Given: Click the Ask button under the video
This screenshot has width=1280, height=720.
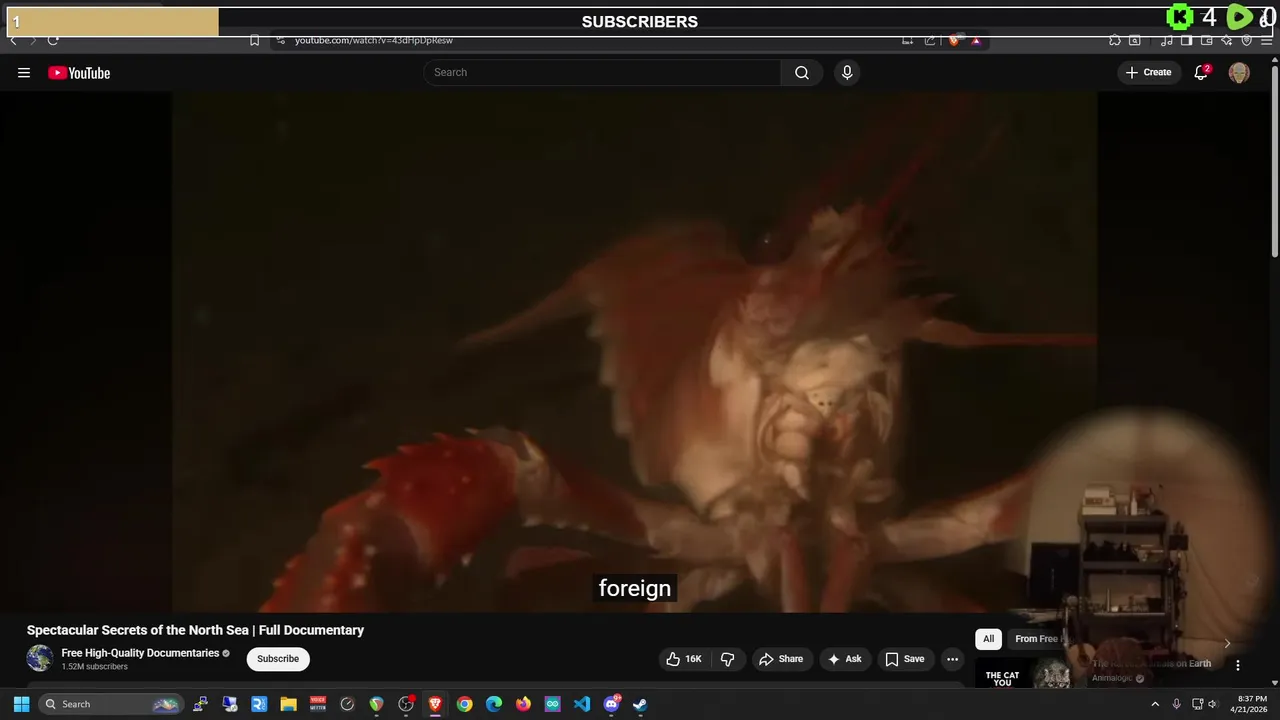Looking at the screenshot, I should (845, 659).
